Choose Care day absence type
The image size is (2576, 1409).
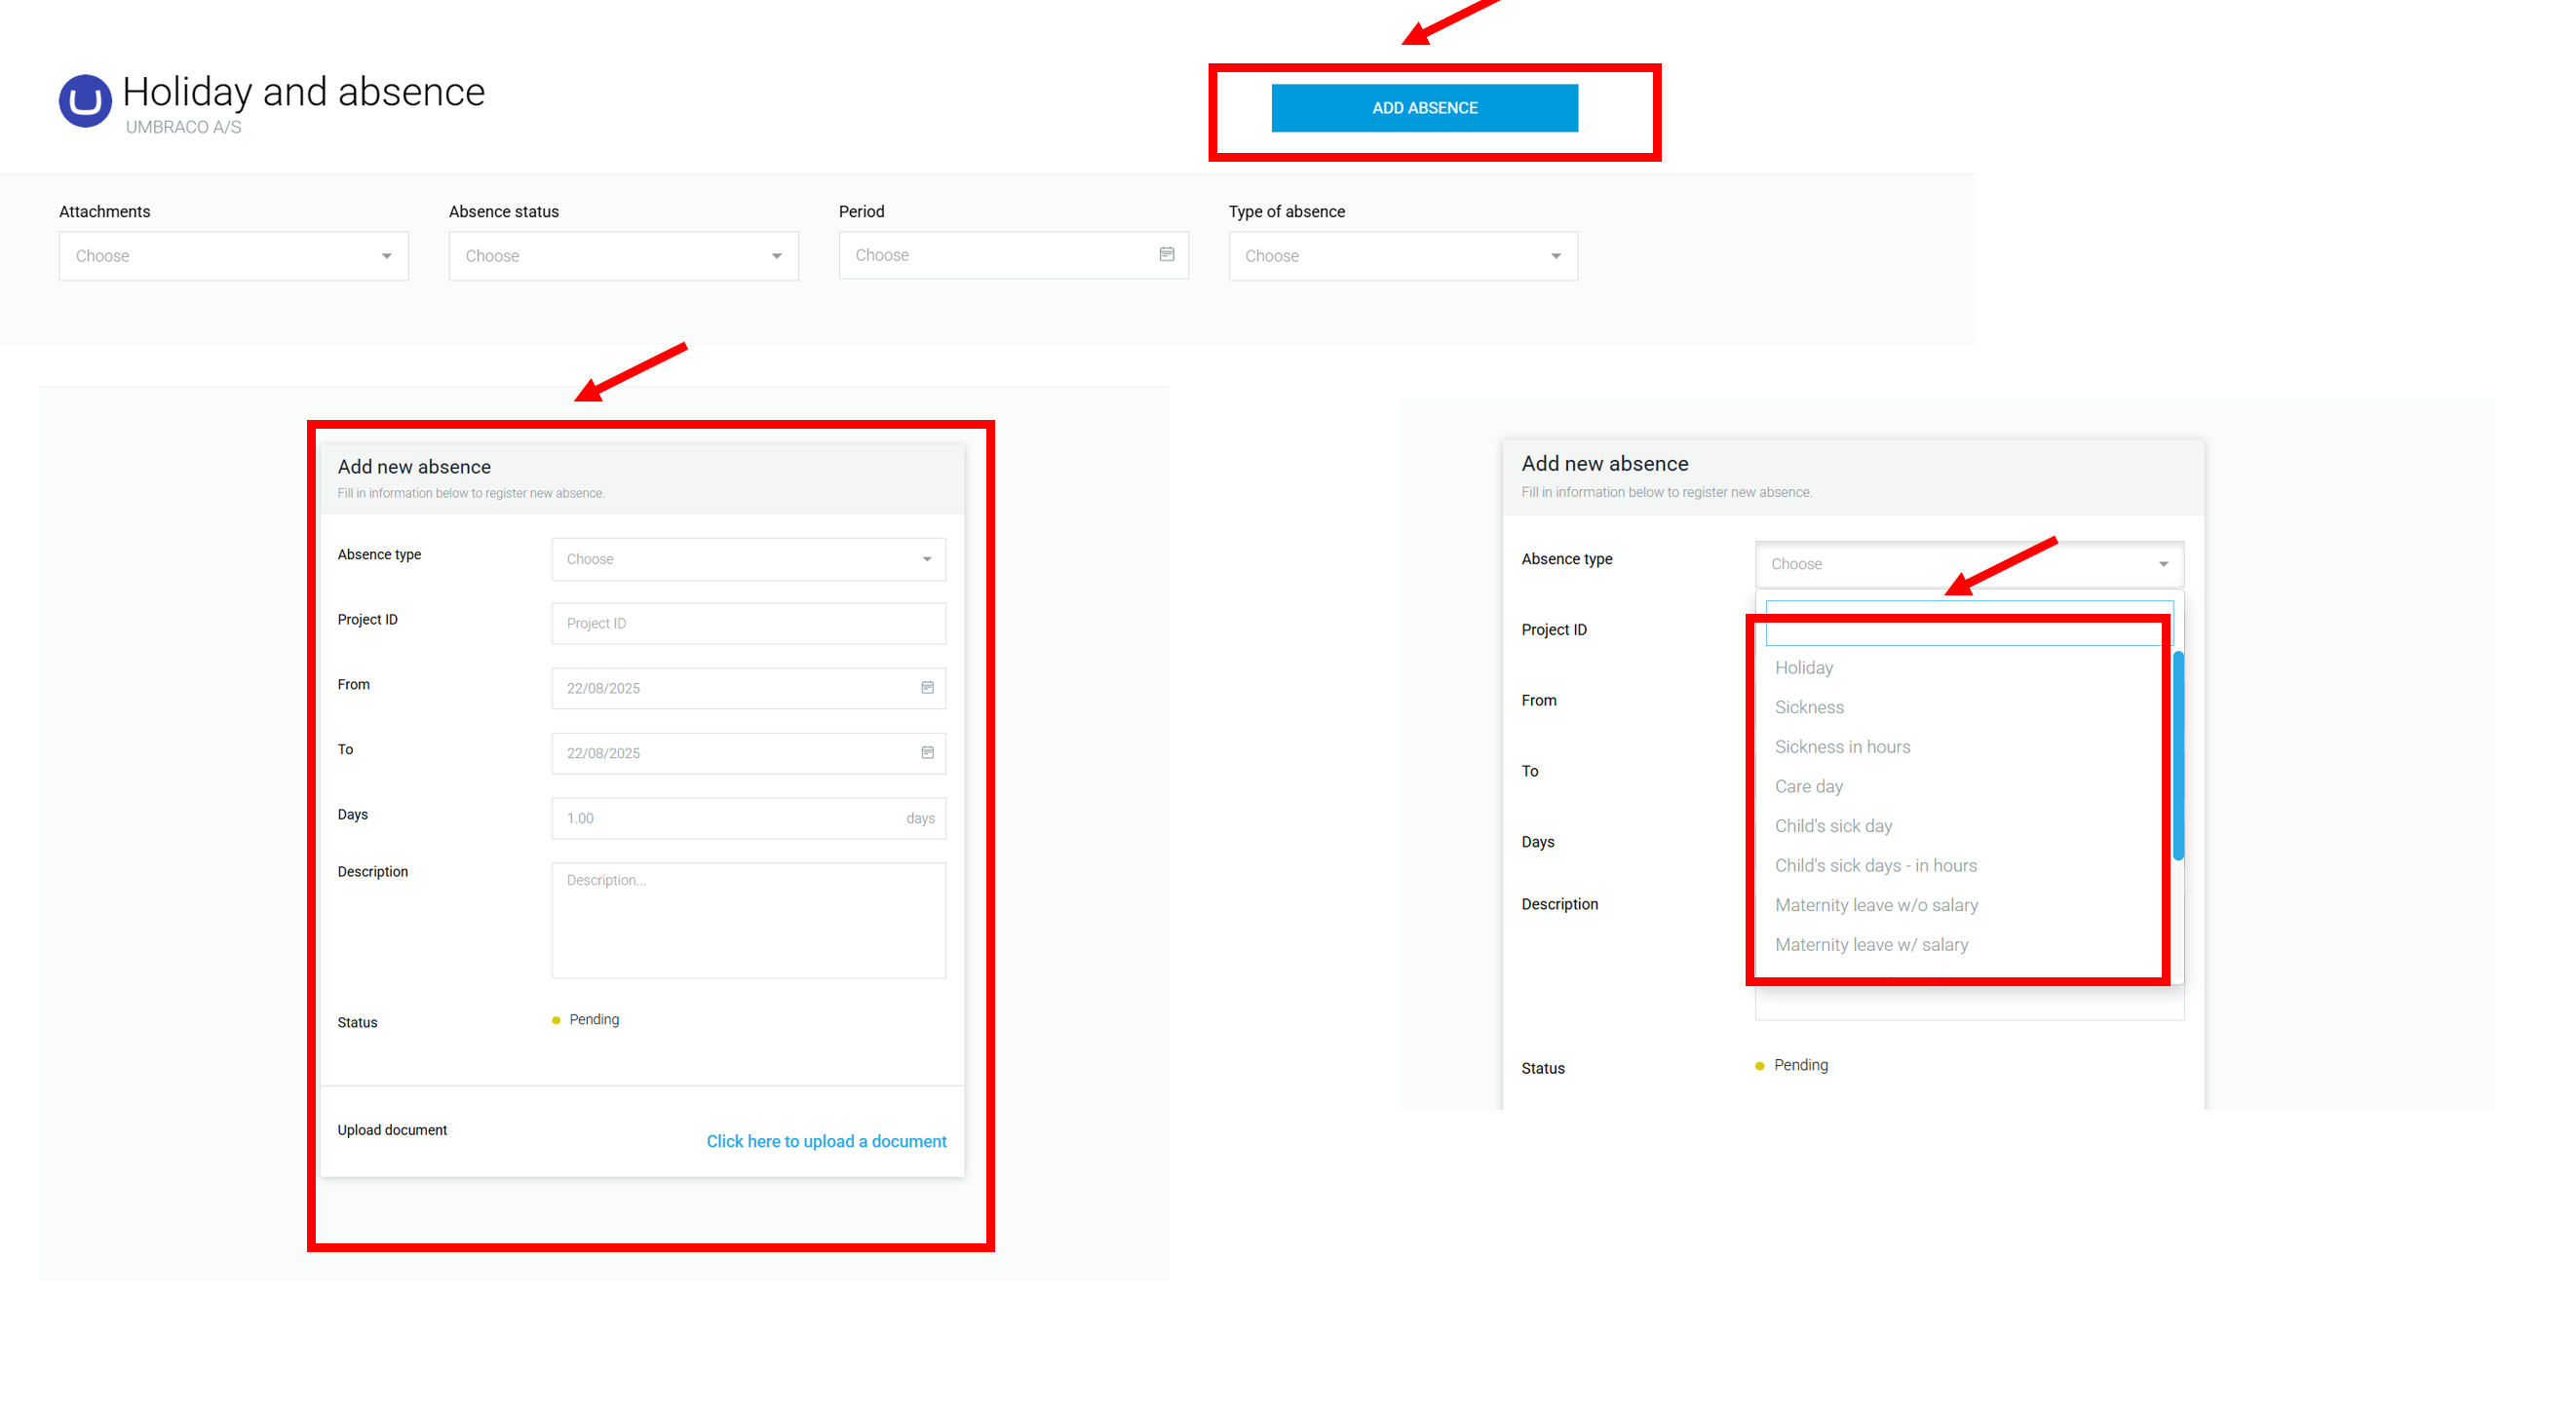pos(1808,786)
